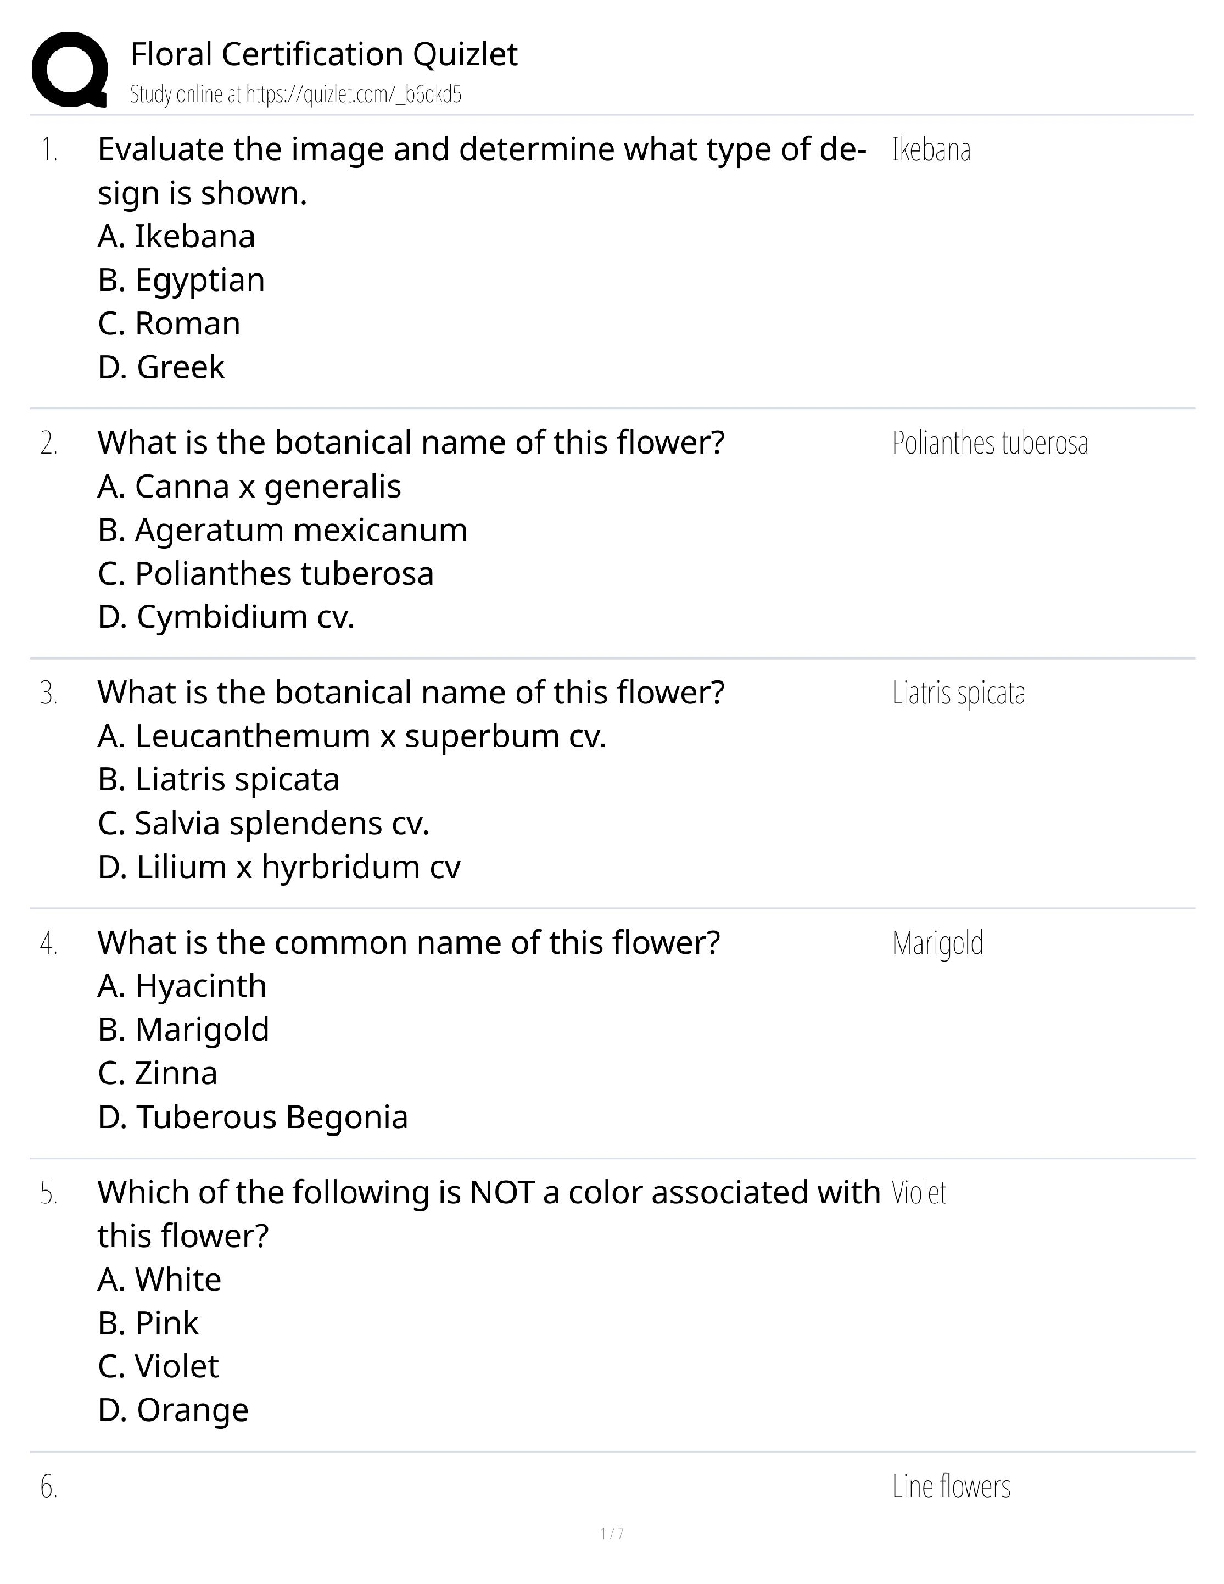Select option D. Tuberous Begonia

point(253,1117)
